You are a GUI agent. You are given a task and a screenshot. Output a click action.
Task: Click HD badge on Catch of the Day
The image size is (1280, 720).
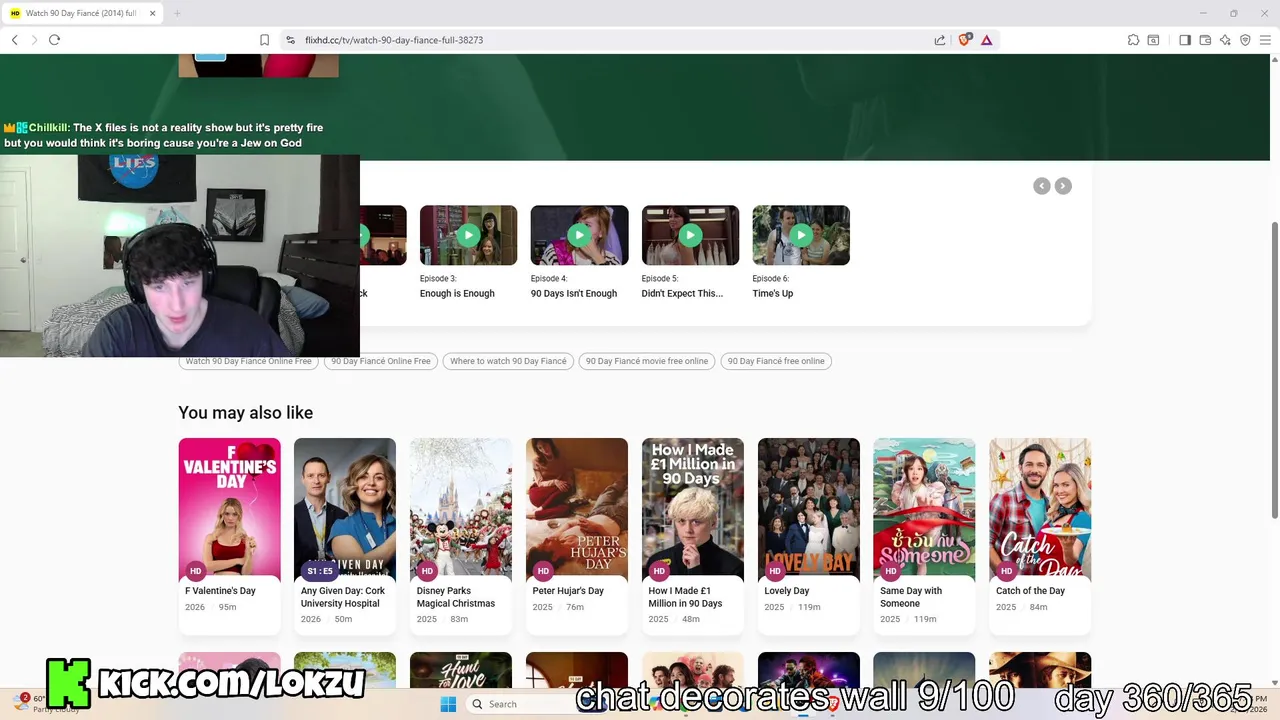click(x=1006, y=571)
